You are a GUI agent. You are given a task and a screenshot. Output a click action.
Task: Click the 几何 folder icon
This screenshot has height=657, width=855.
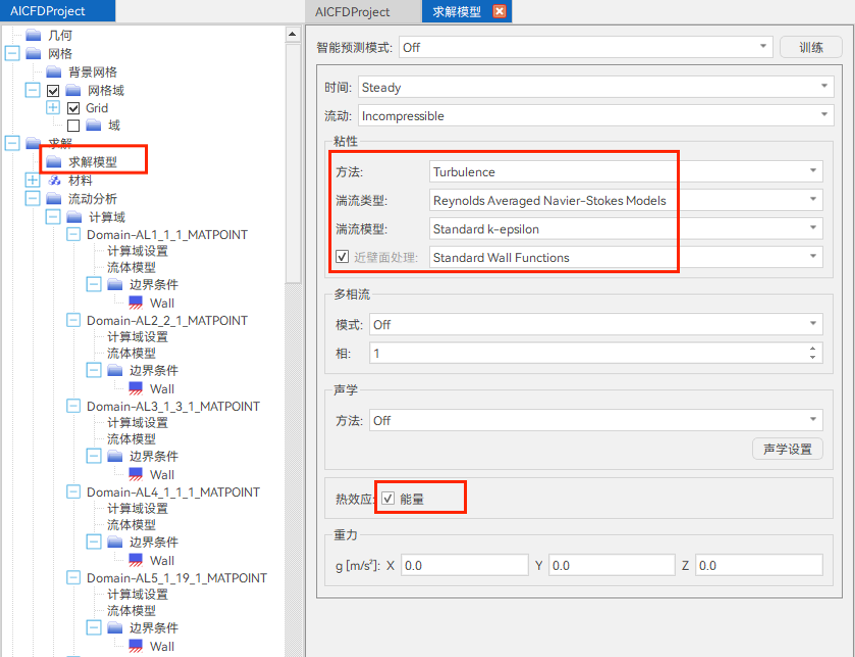point(33,35)
